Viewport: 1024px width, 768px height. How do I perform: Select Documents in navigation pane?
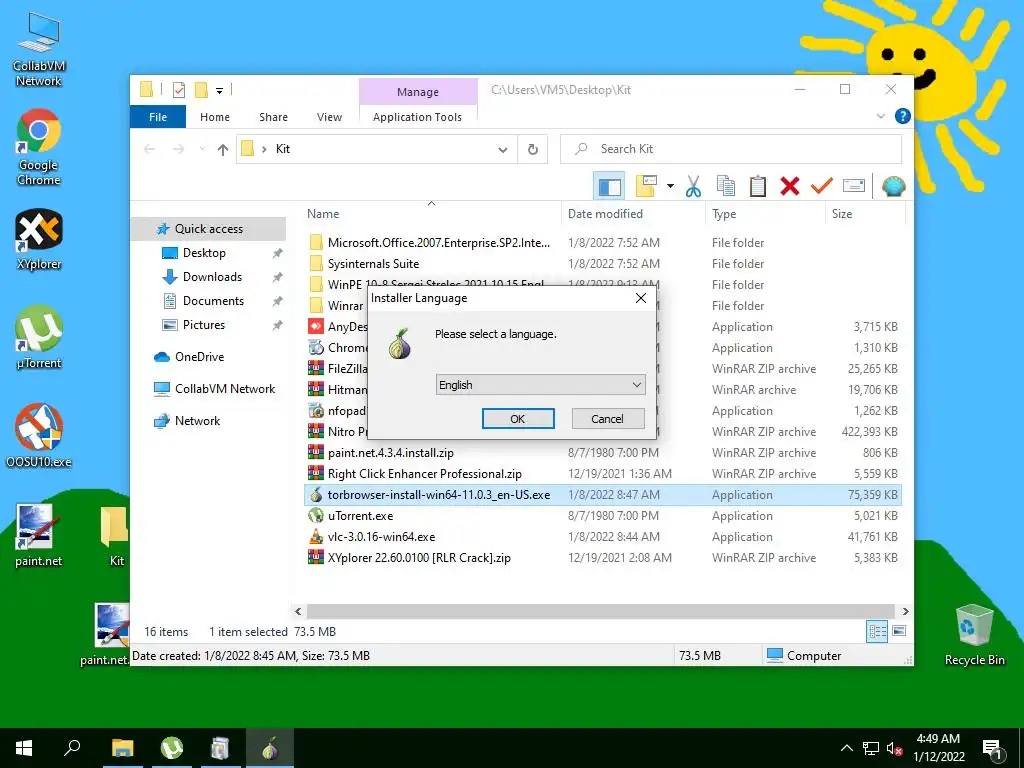coord(213,301)
